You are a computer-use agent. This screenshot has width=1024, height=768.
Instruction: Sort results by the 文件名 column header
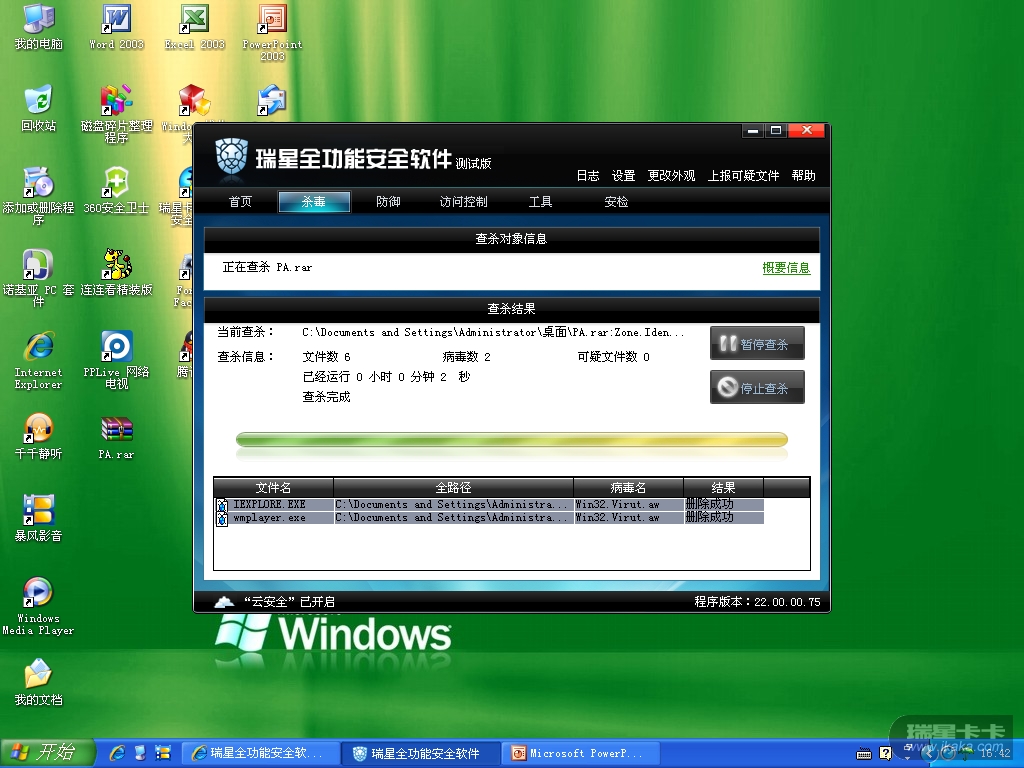point(273,488)
